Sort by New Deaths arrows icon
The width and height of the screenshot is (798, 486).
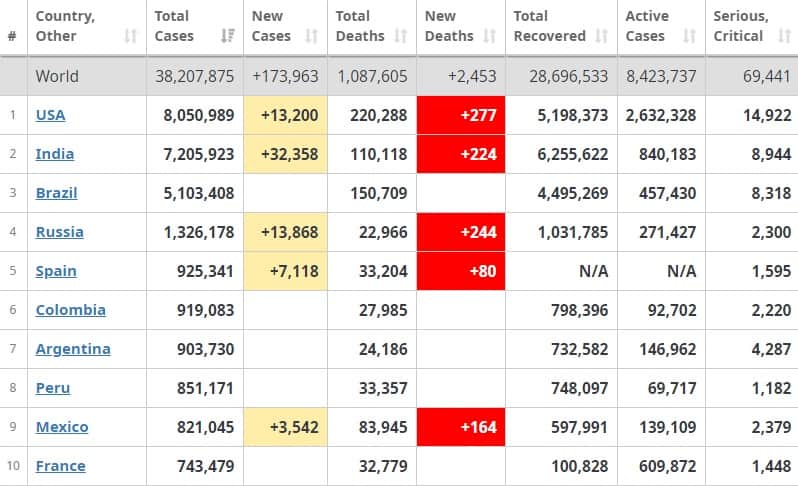tap(490, 36)
